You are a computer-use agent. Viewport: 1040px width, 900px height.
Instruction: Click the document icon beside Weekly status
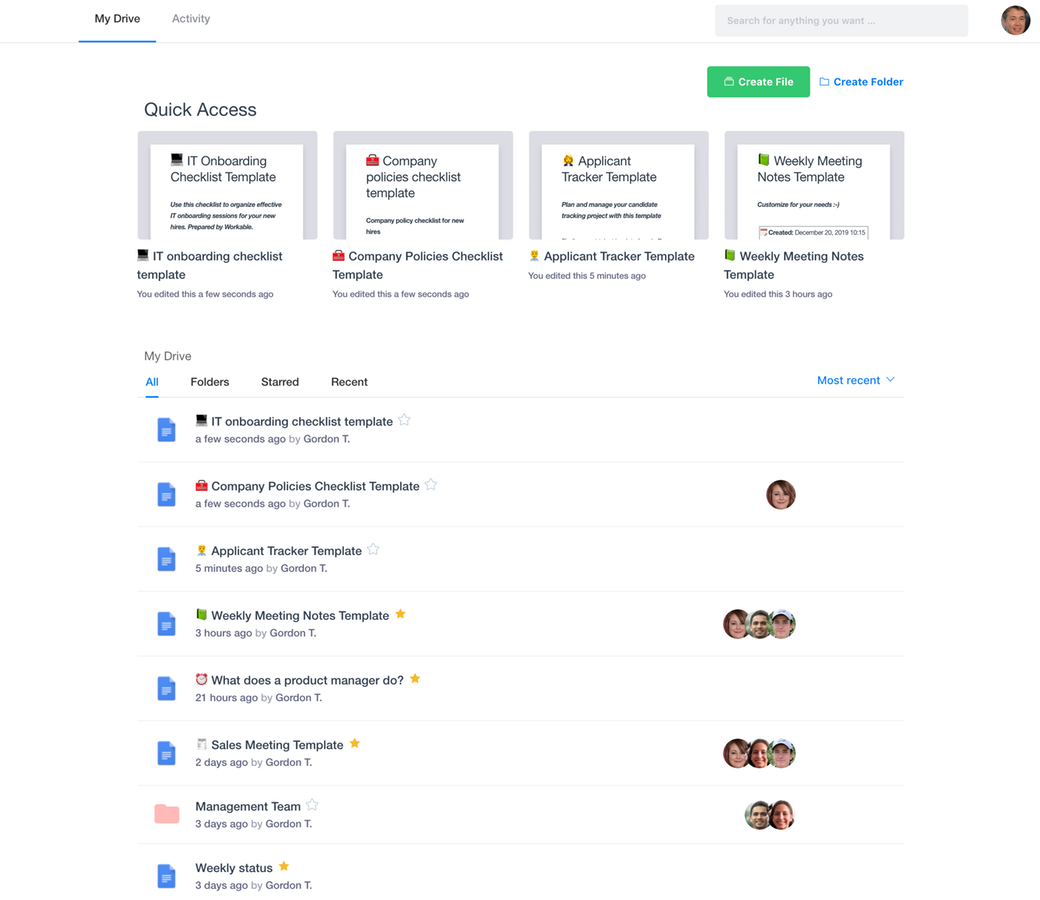pyautogui.click(x=166, y=876)
